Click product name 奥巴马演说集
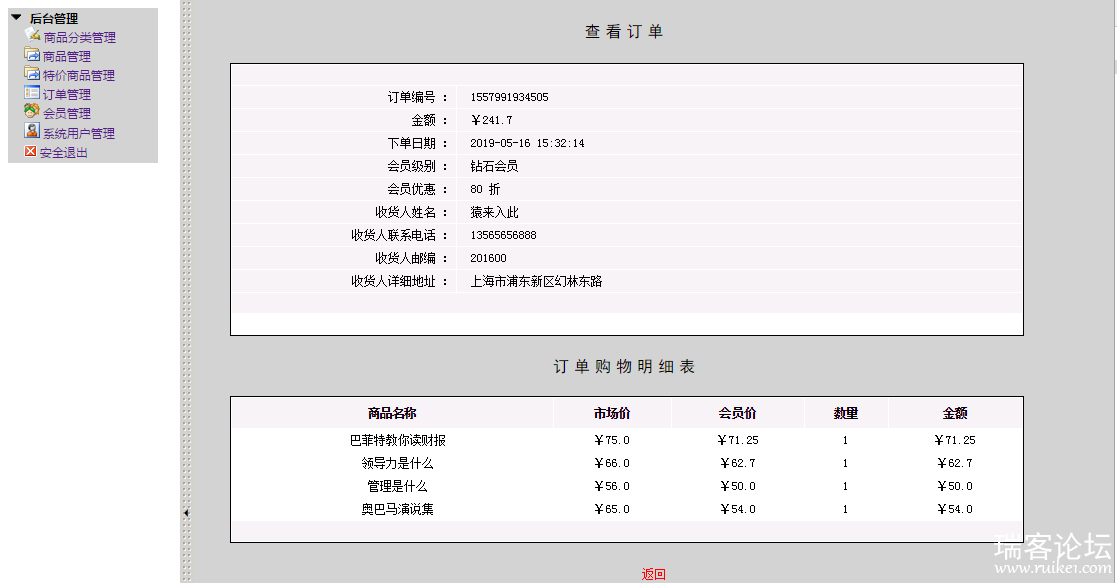 click(398, 509)
